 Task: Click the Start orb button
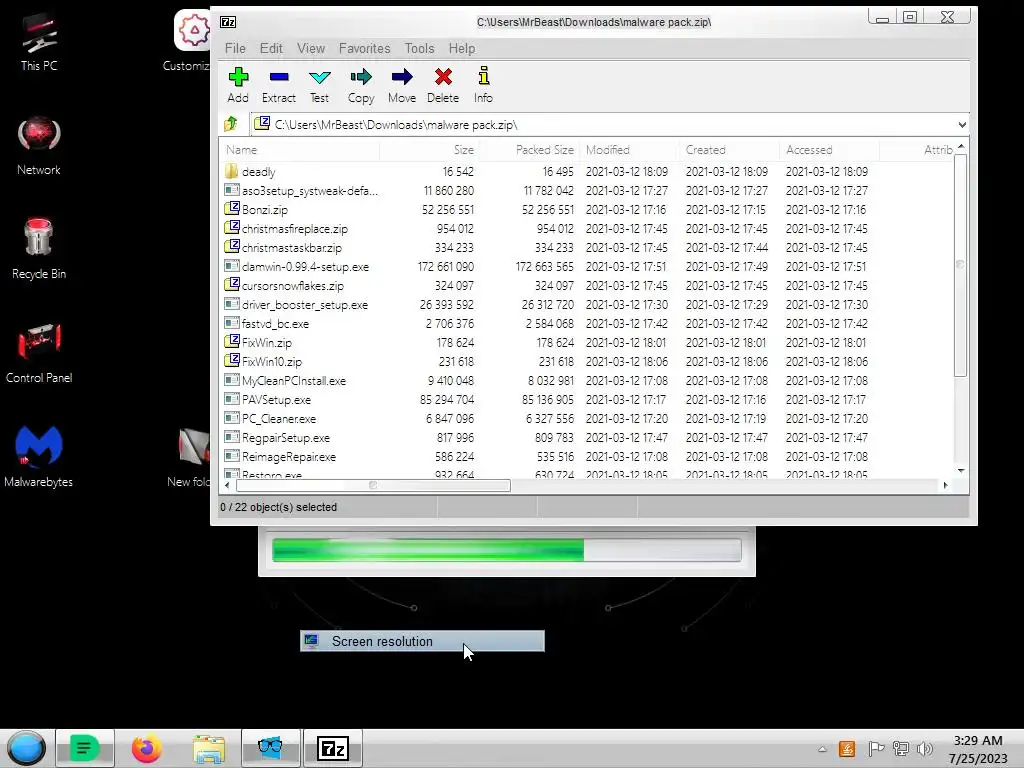pyautogui.click(x=27, y=748)
